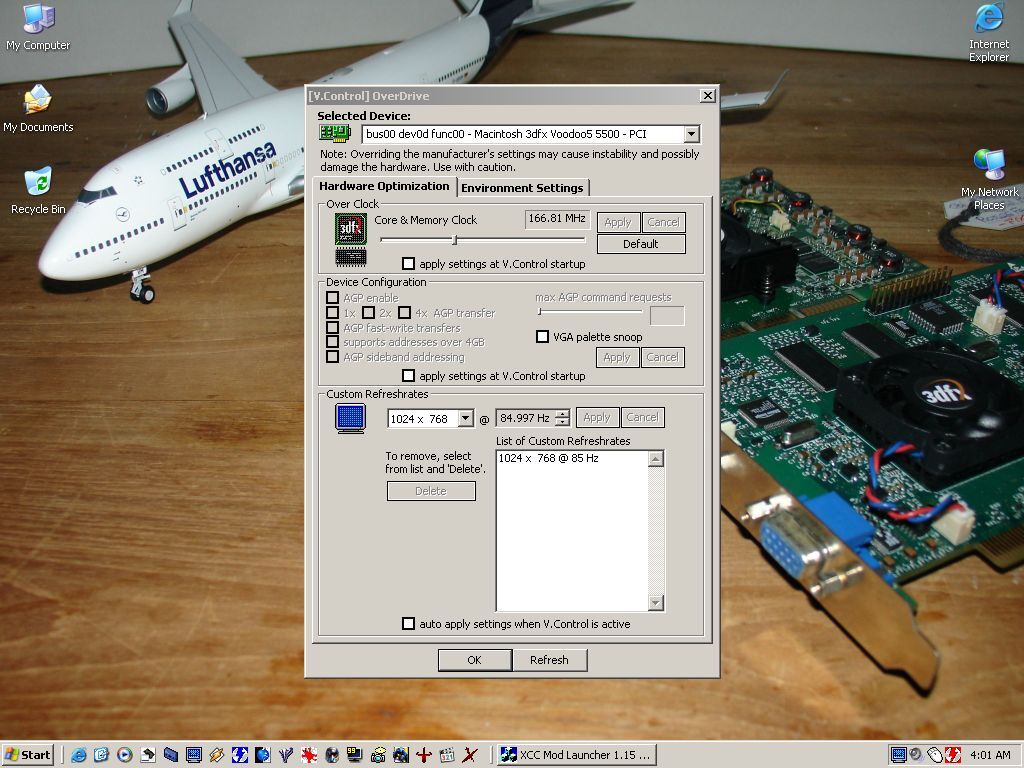This screenshot has width=1024, height=768.
Task: Click the 4:01 AM taskbar clock
Action: pos(990,755)
